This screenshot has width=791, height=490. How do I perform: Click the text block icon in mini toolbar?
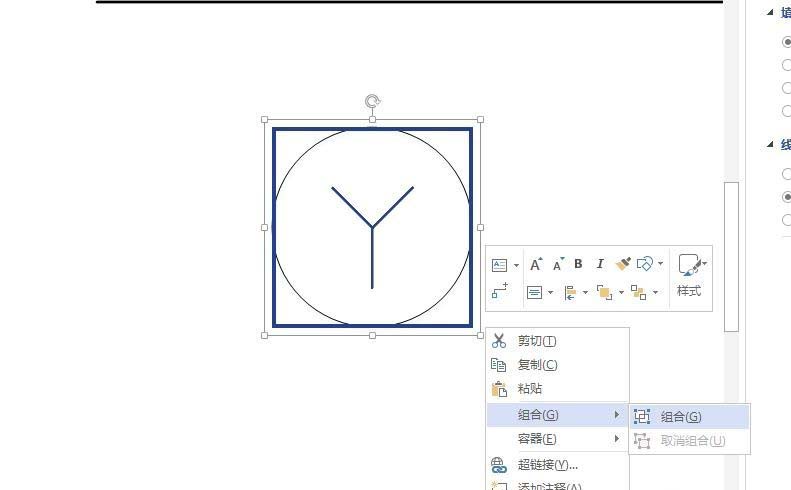pyautogui.click(x=499, y=265)
